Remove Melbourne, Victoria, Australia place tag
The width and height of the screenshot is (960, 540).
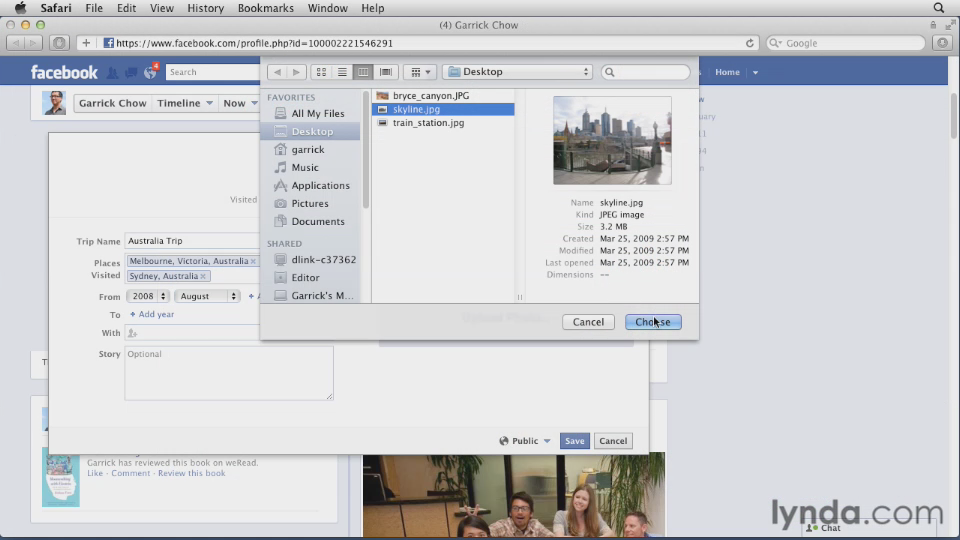(253, 261)
